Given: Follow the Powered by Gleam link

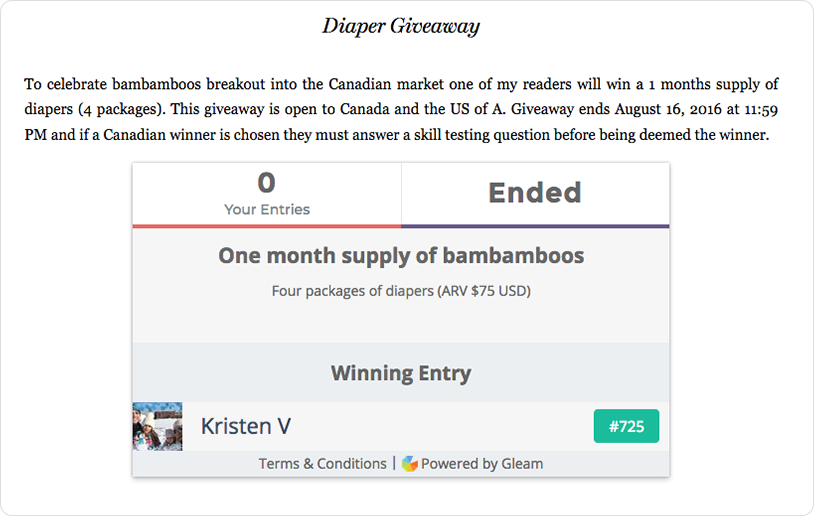Looking at the screenshot, I should (482, 464).
